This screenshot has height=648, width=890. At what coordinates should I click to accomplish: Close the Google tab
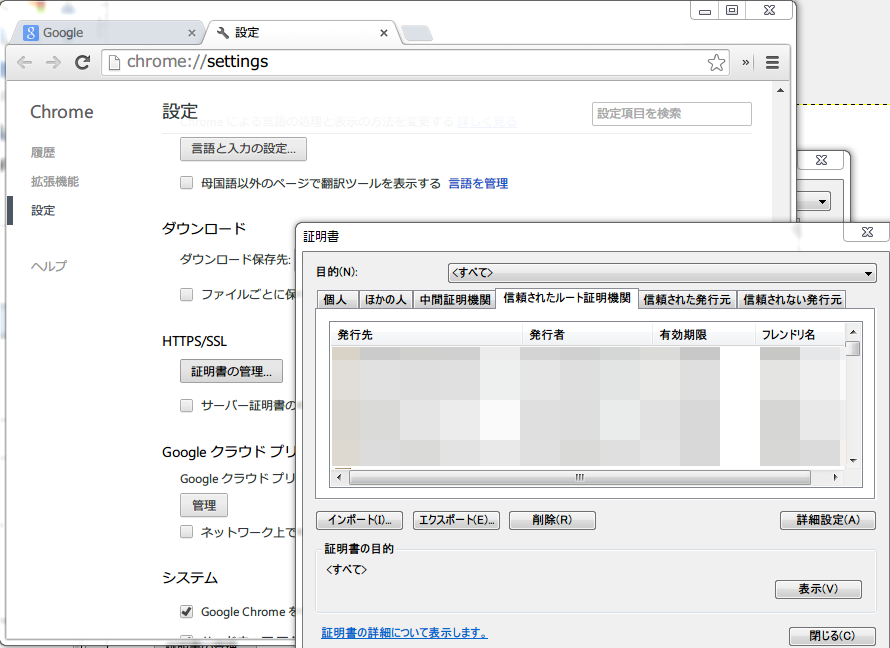point(192,33)
